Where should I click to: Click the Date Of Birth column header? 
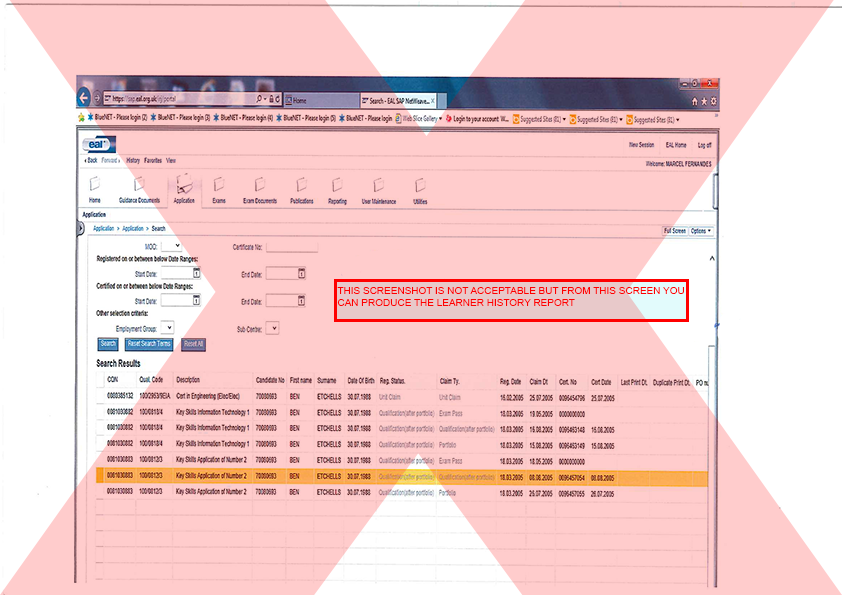tap(361, 381)
